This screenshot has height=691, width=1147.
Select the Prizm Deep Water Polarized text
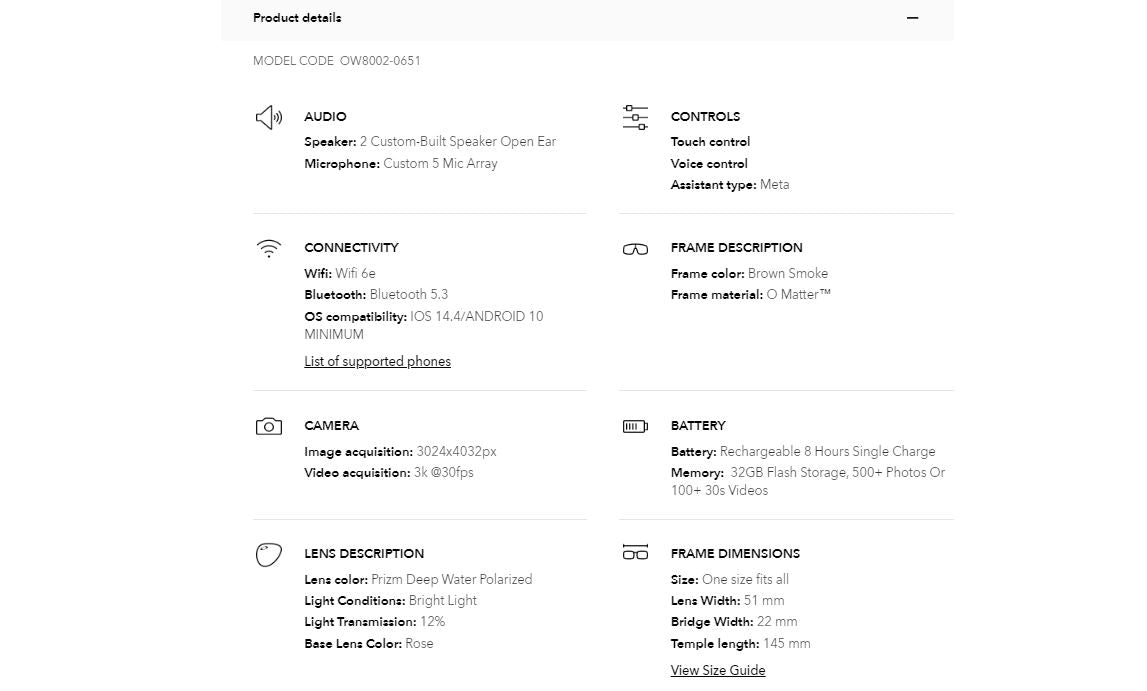[451, 580]
